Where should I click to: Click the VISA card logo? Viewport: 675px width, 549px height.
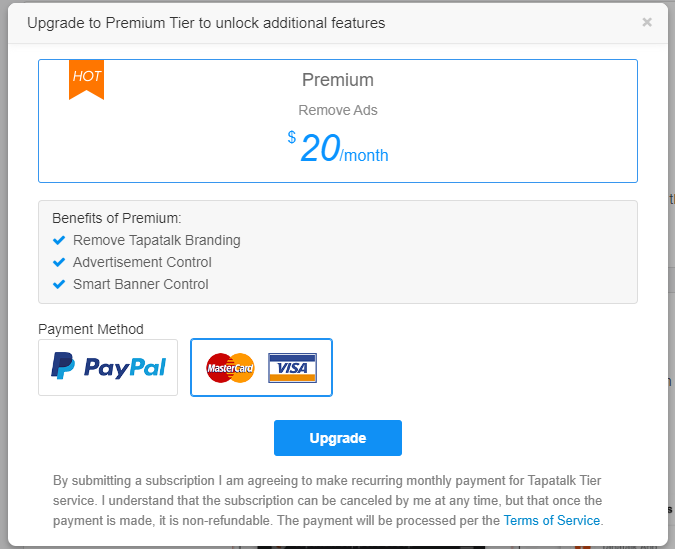292,368
